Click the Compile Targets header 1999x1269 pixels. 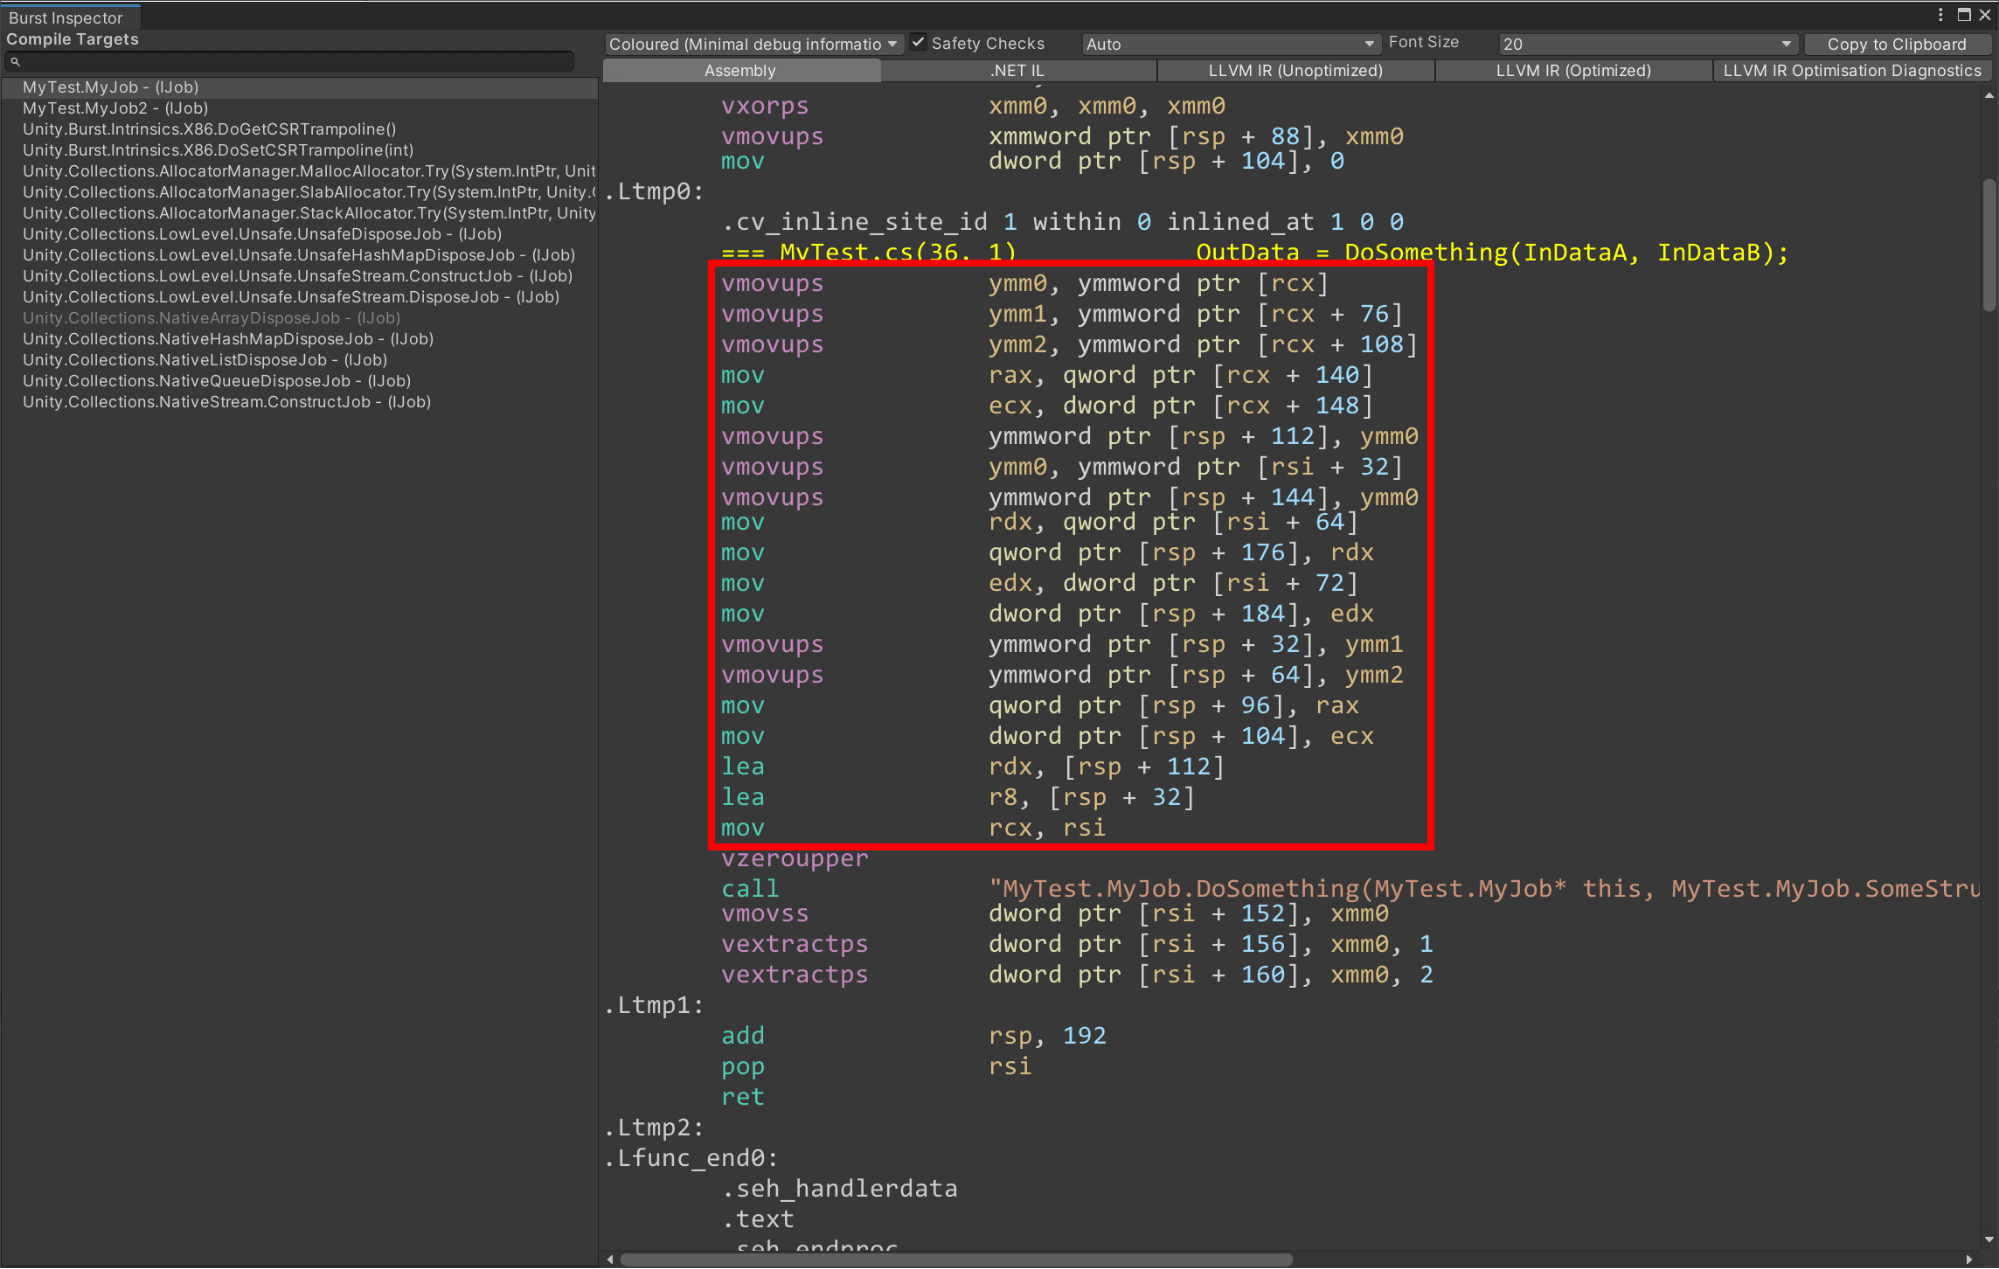(72, 39)
